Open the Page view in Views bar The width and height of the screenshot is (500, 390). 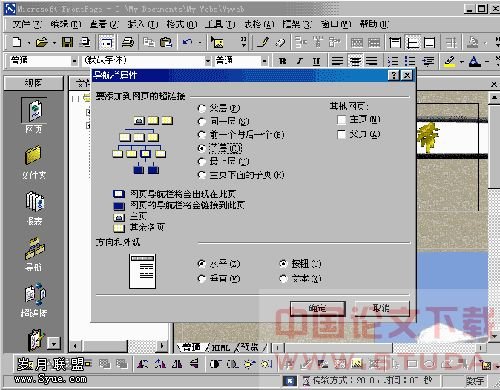(33, 115)
